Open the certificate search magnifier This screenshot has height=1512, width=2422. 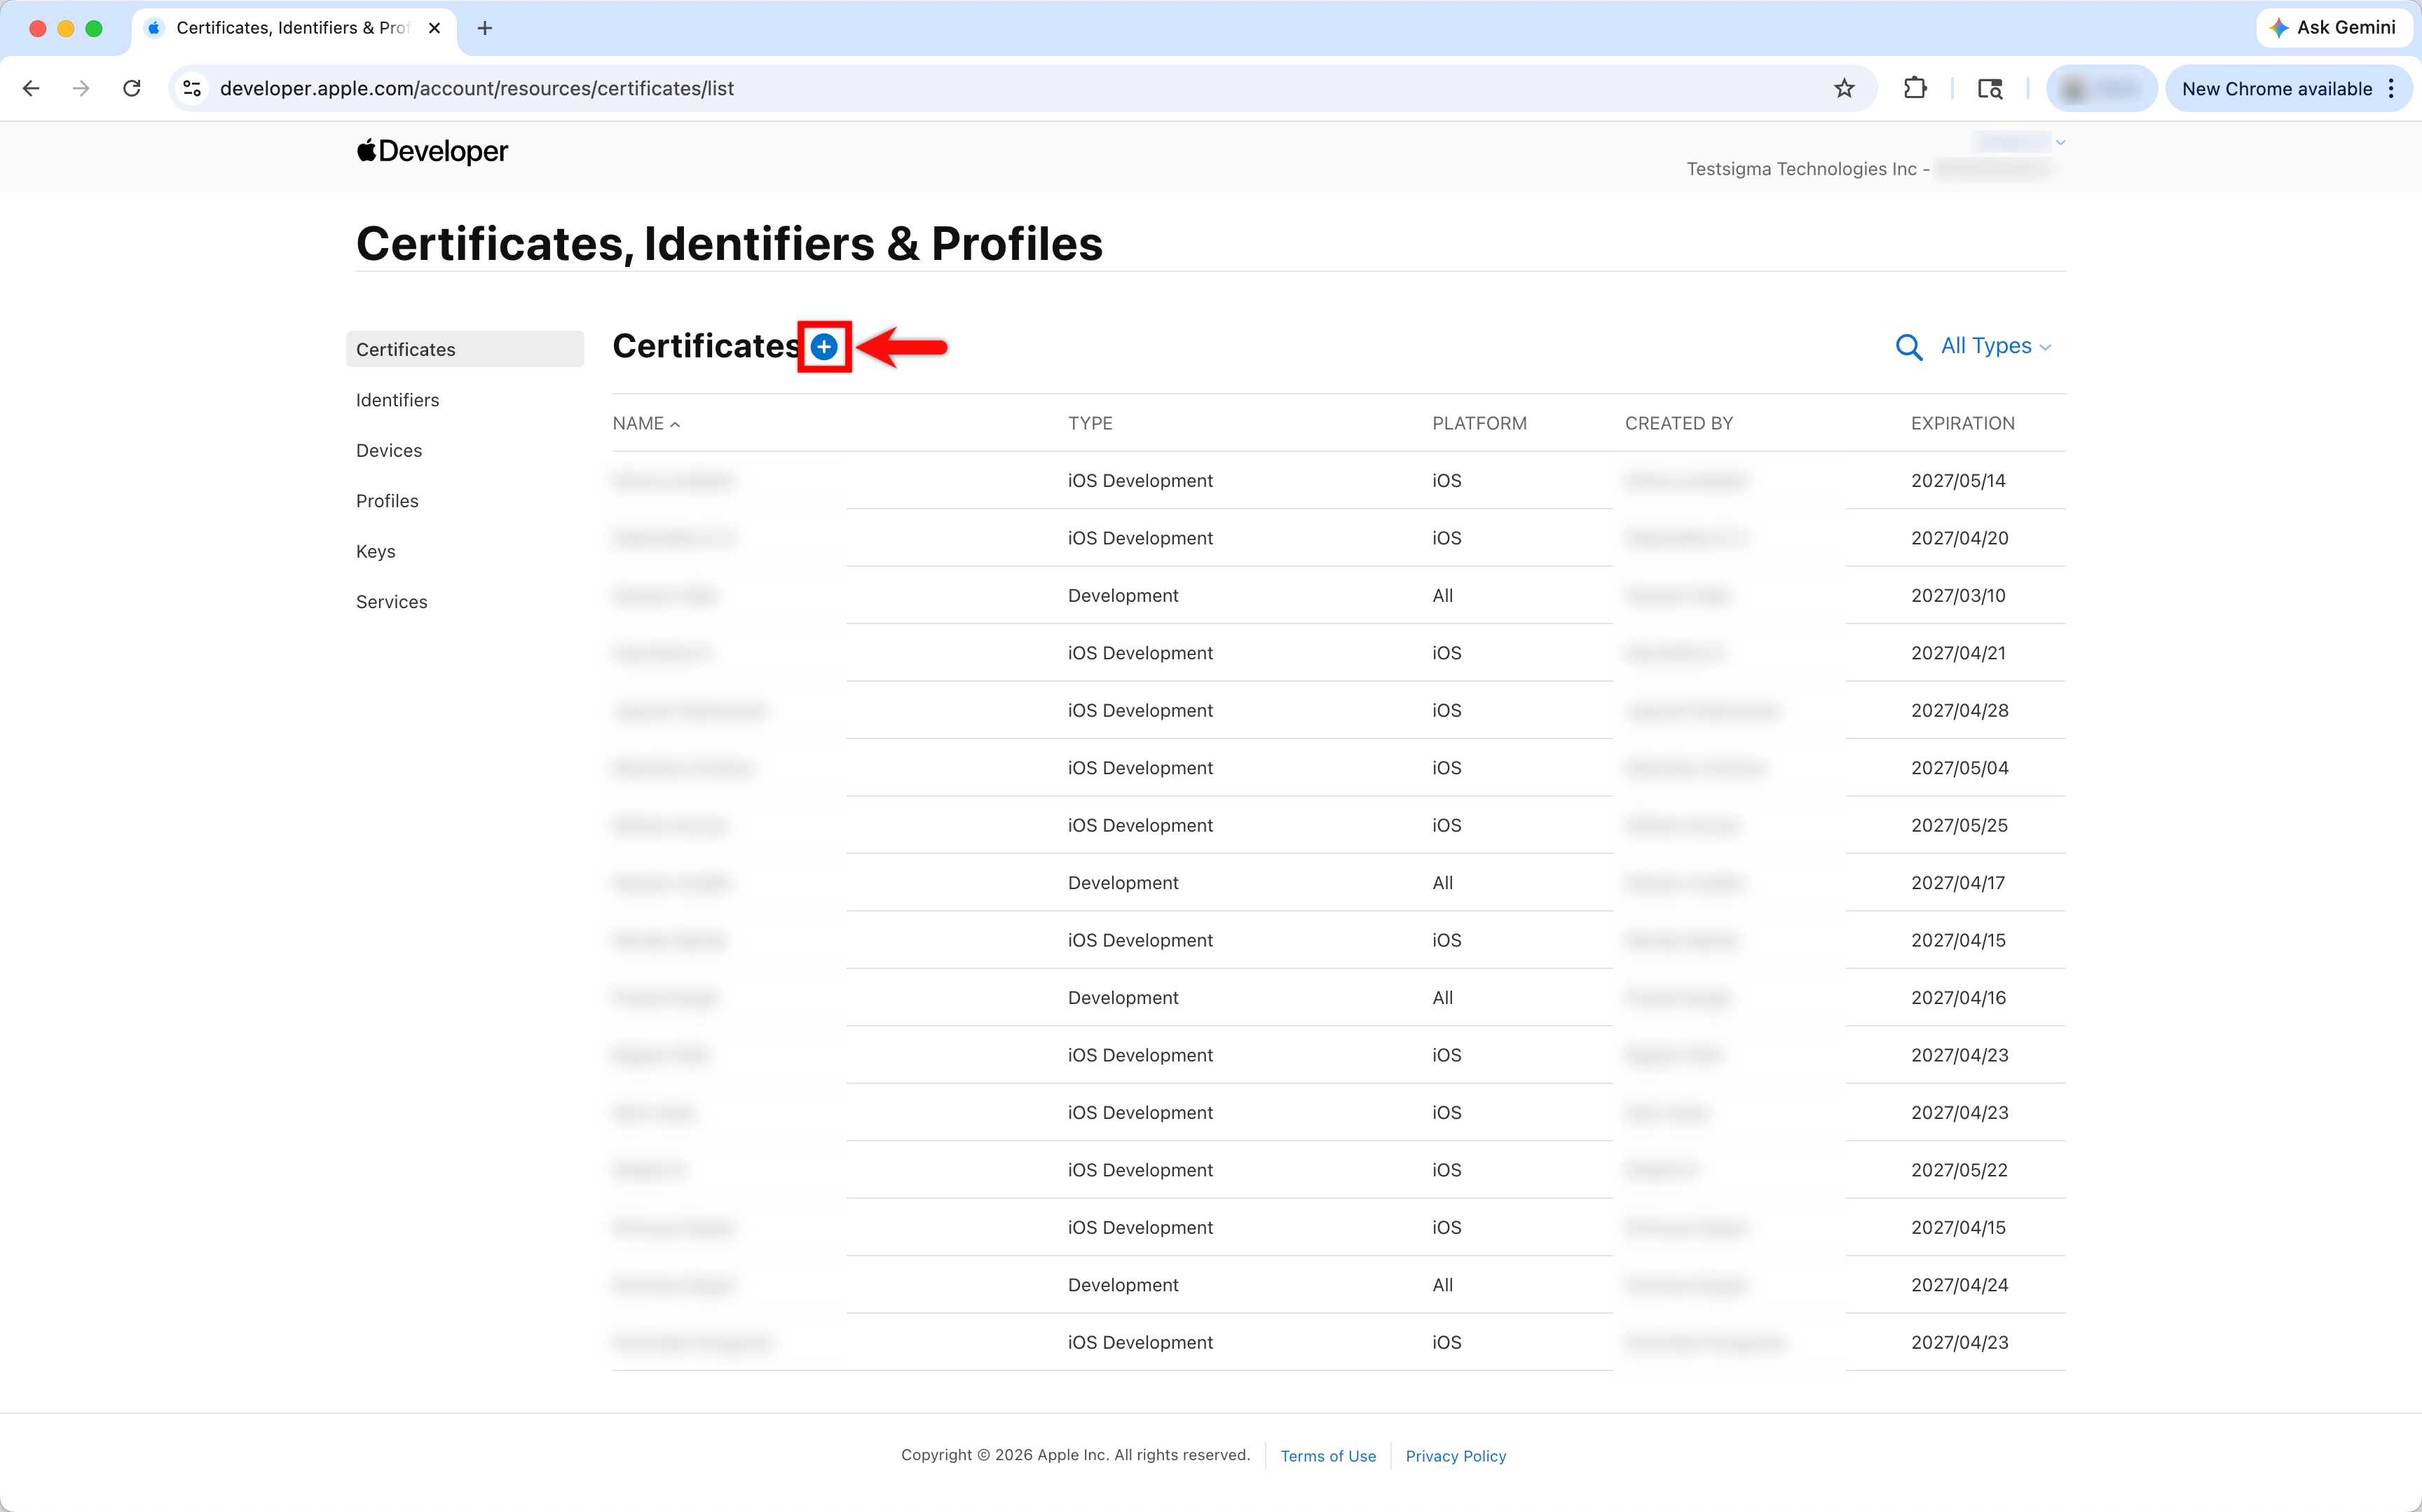pyautogui.click(x=1908, y=347)
